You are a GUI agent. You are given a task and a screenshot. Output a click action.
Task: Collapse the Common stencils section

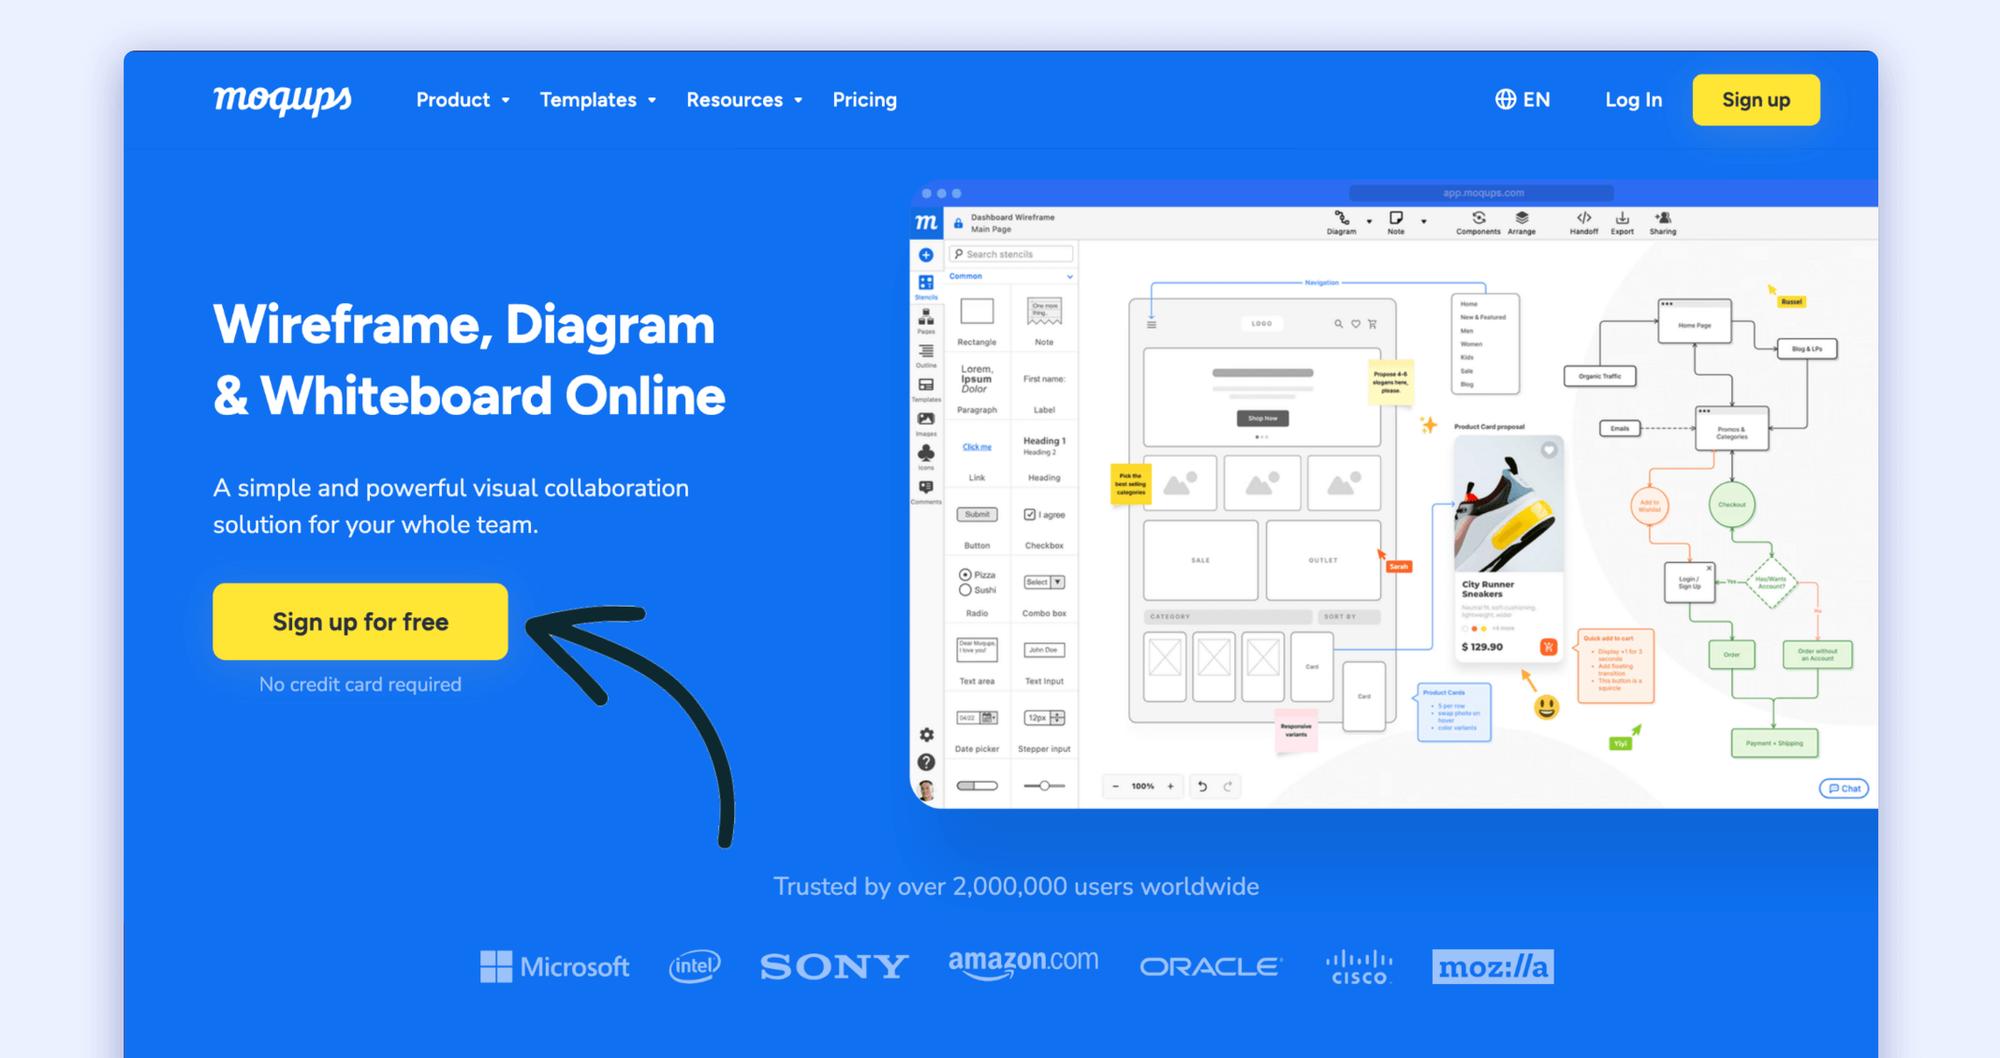(1068, 276)
